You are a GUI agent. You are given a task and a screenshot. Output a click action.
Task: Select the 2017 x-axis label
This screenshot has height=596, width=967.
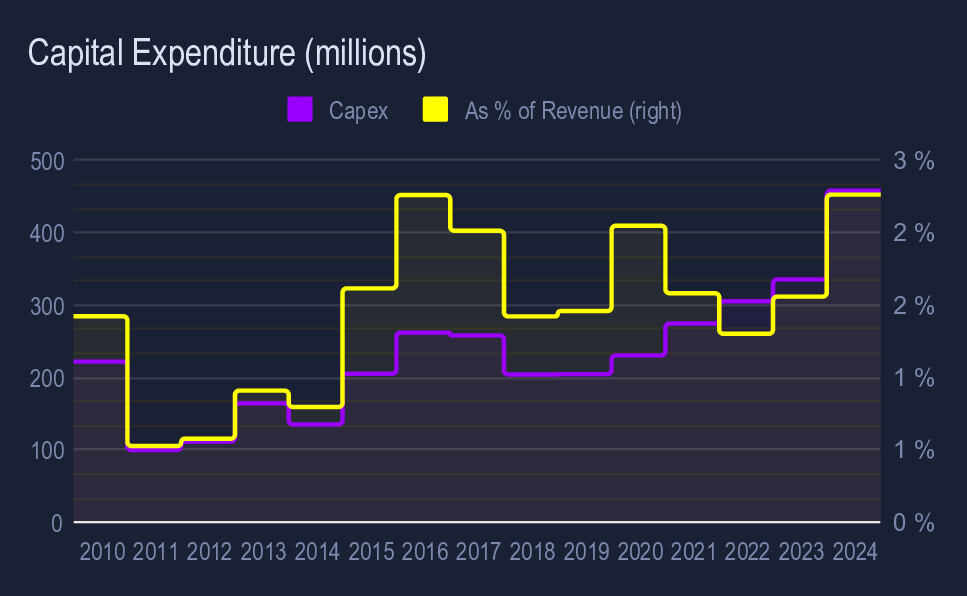(478, 552)
